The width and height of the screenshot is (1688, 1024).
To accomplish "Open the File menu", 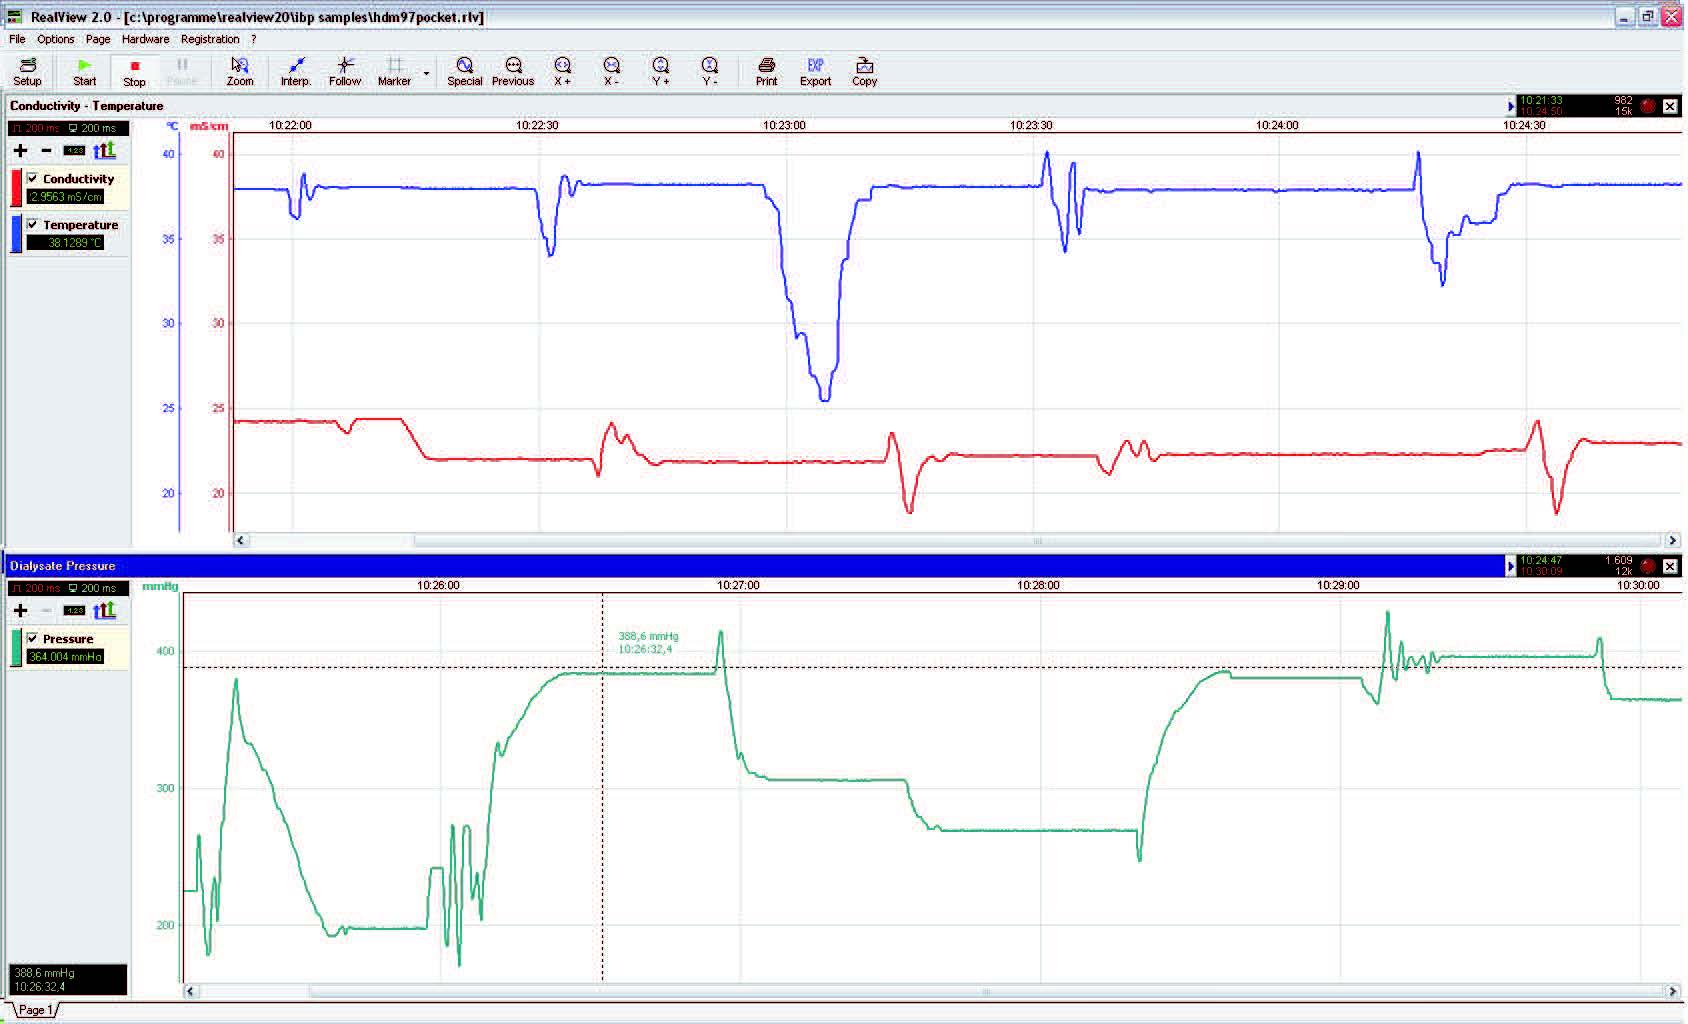I will coord(17,39).
